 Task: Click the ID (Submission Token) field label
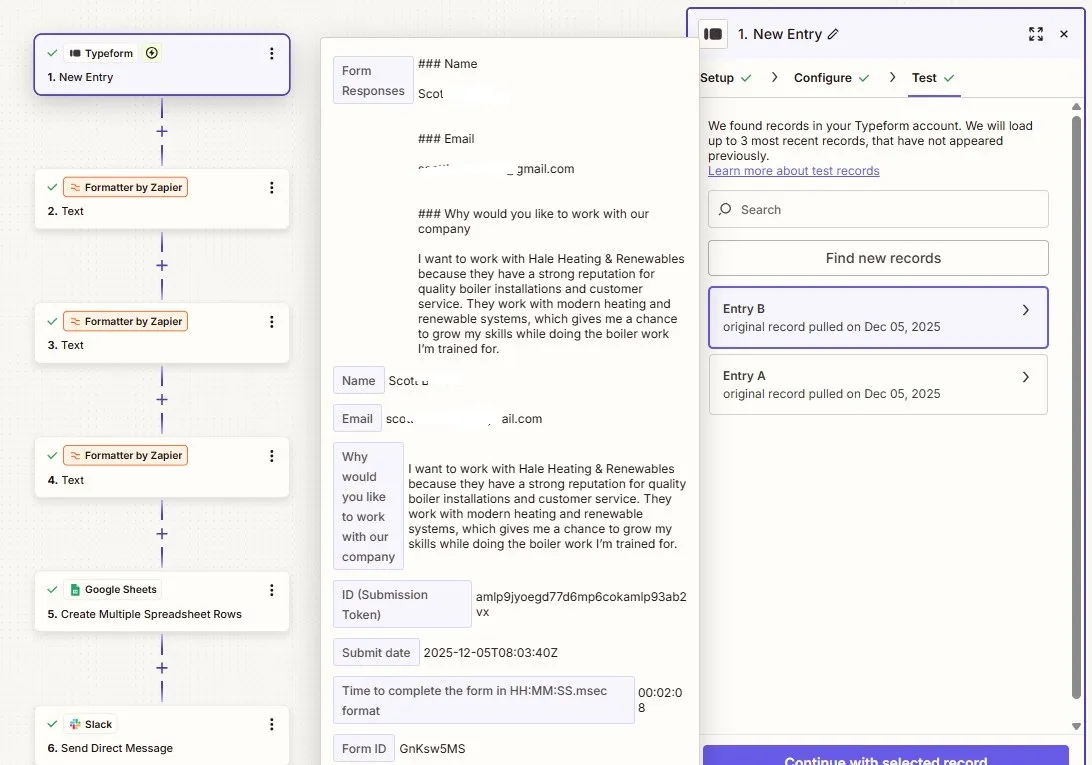tap(402, 604)
